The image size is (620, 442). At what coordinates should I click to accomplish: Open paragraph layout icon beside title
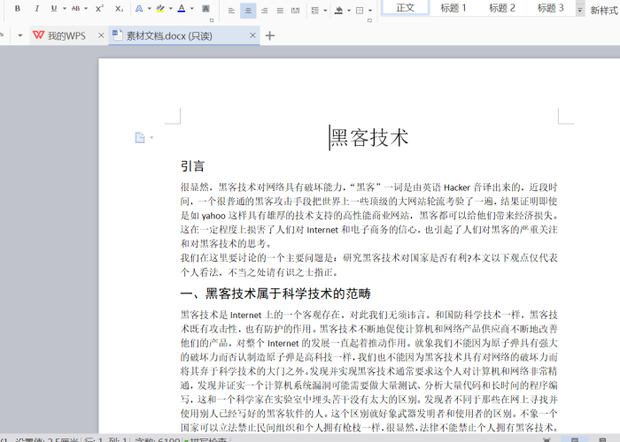tap(140, 138)
